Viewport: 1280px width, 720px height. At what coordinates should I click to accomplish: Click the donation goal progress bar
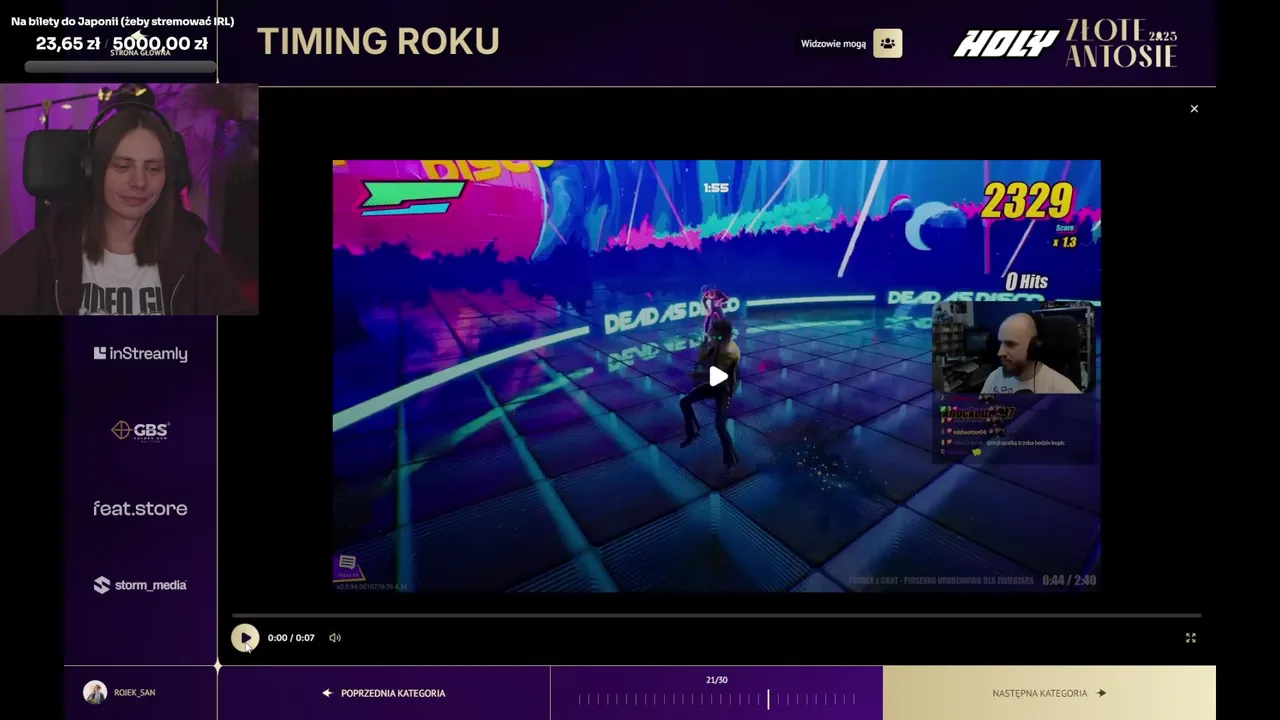(x=120, y=67)
